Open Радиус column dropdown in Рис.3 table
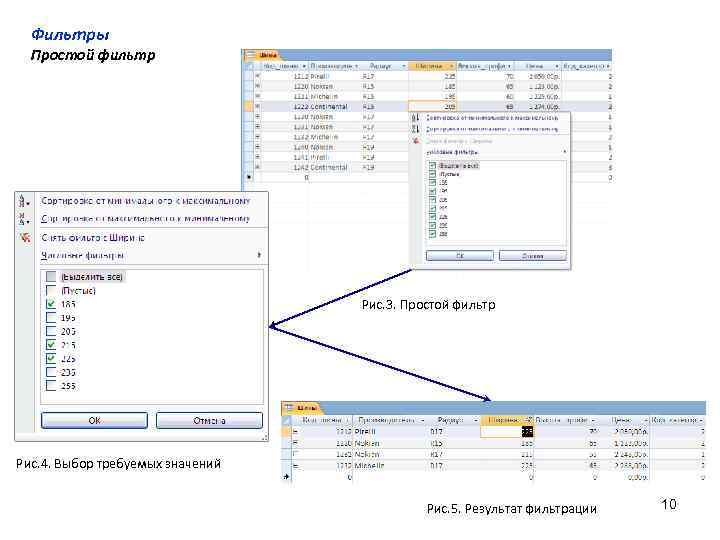This screenshot has width=720, height=540. [x=404, y=67]
